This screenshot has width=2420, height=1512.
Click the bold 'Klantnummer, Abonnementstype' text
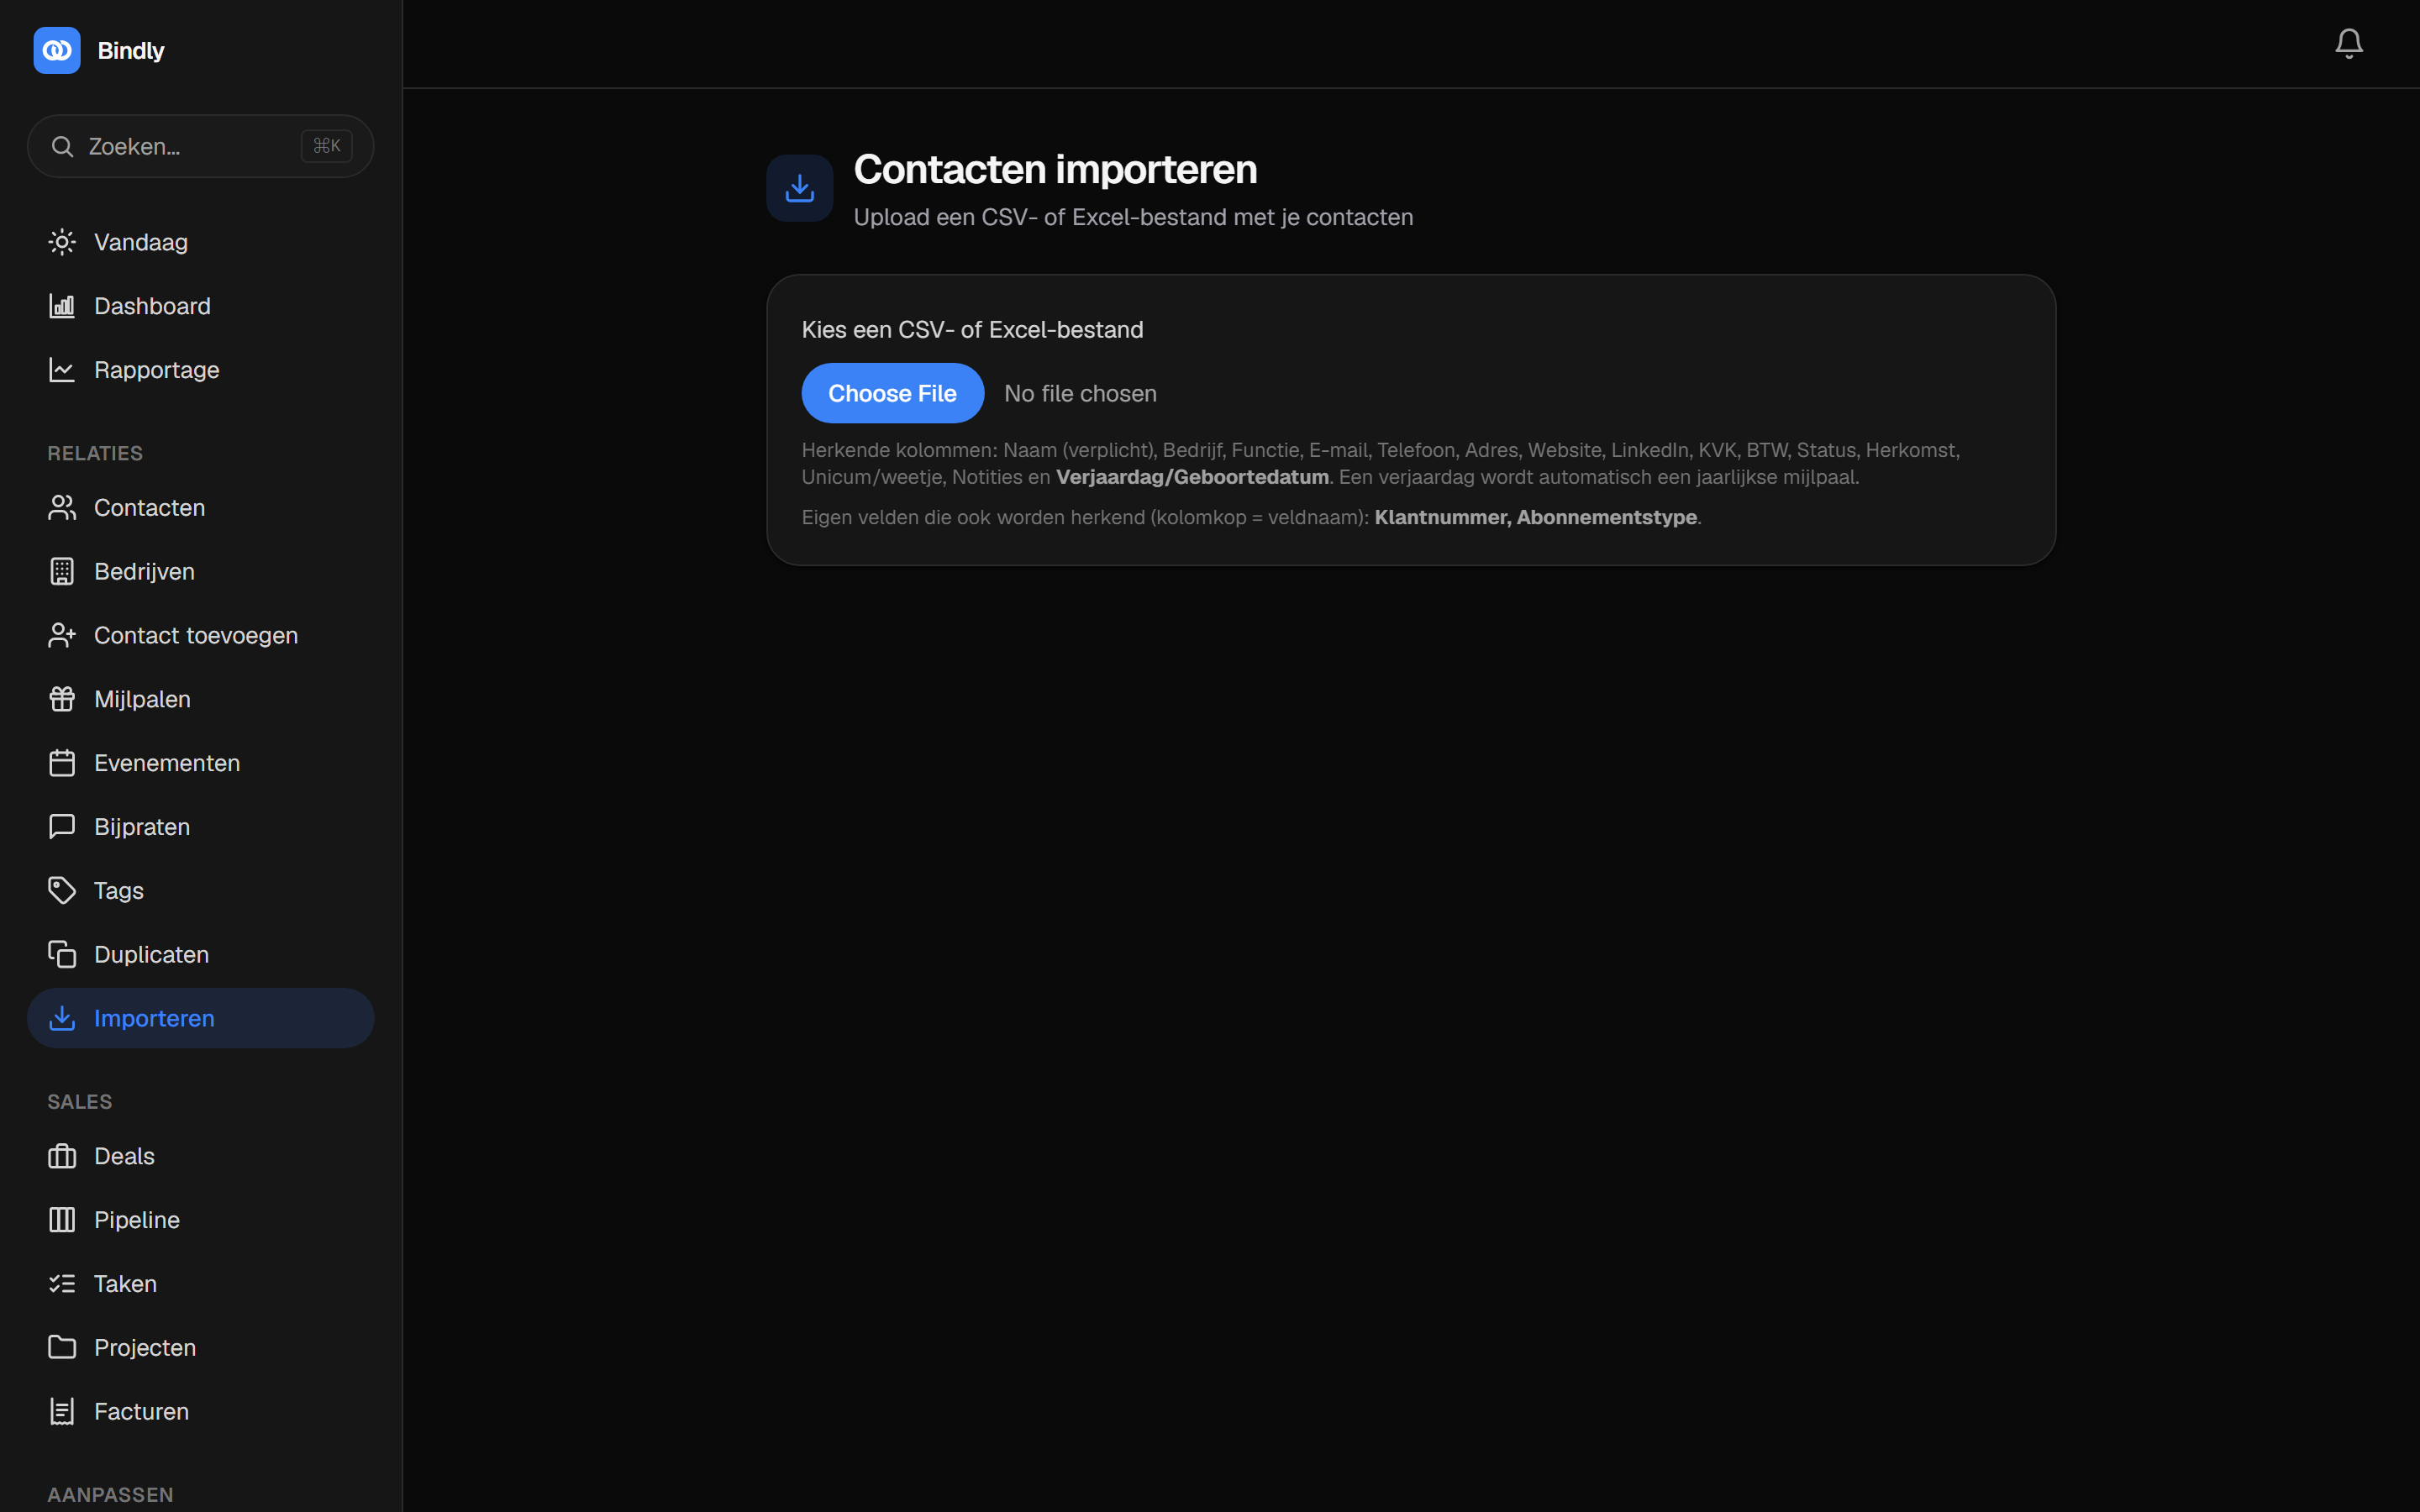click(1535, 517)
